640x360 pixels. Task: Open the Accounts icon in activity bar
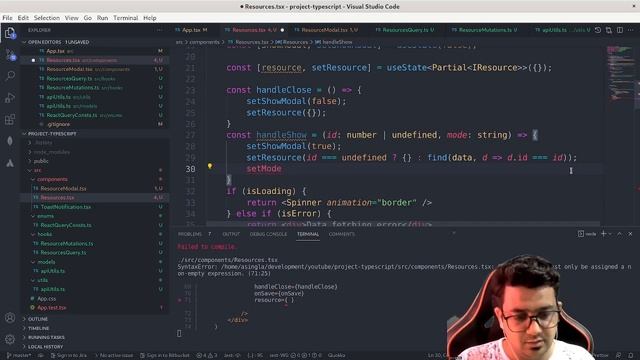(10, 318)
